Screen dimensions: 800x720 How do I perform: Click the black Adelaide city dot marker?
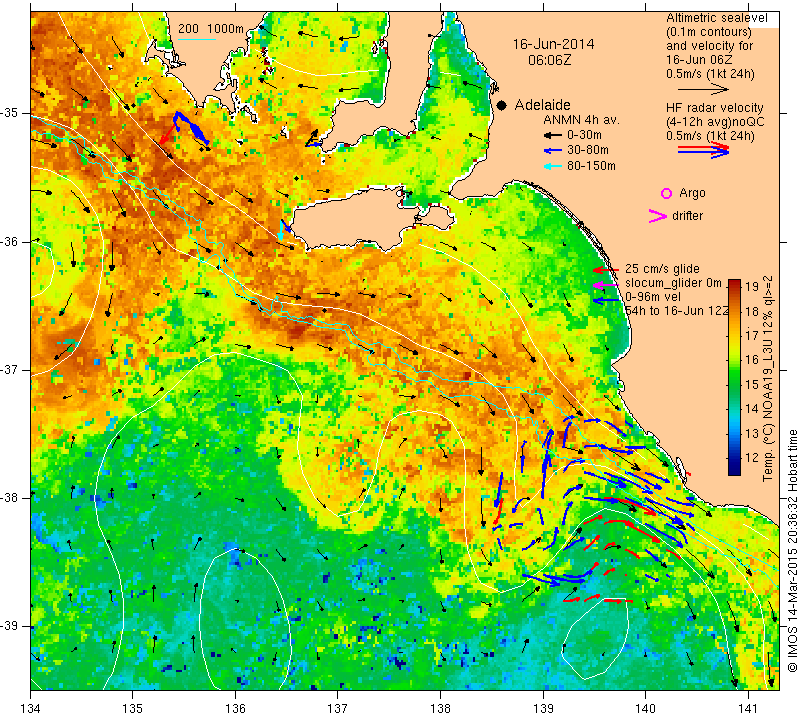(x=502, y=105)
